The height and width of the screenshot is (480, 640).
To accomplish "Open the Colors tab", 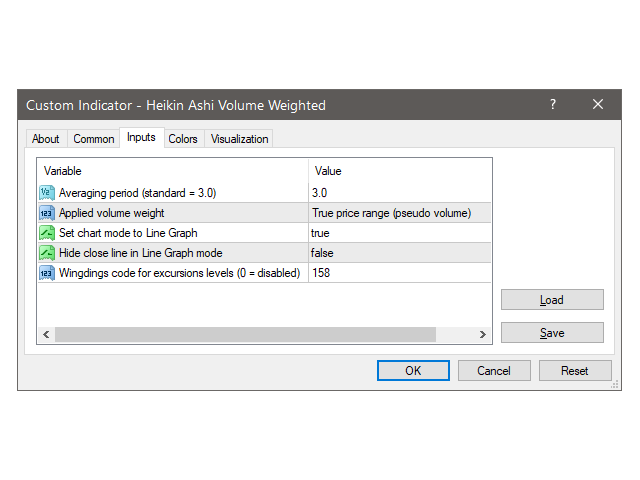I will click(x=183, y=139).
